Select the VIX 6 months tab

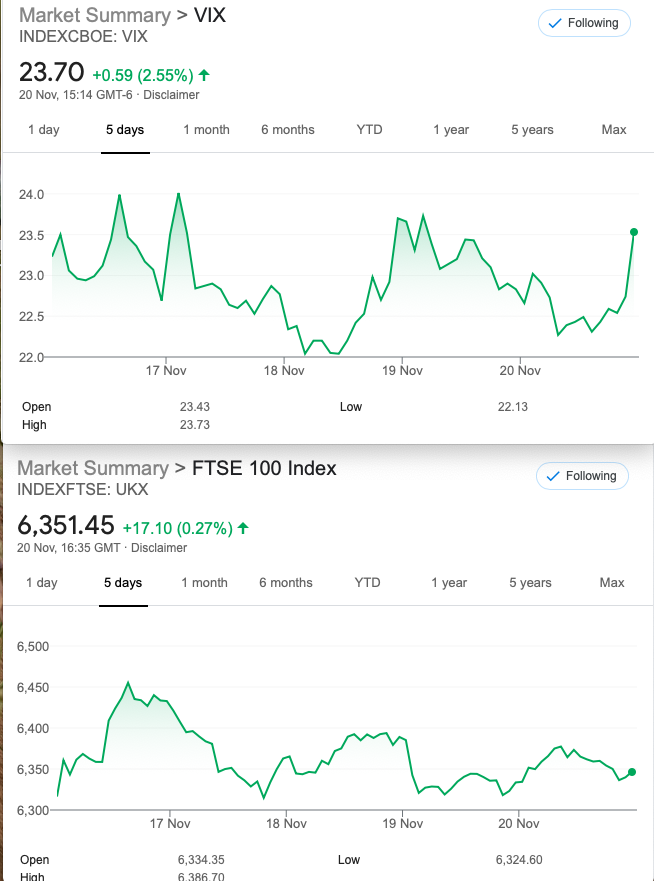pyautogui.click(x=288, y=130)
